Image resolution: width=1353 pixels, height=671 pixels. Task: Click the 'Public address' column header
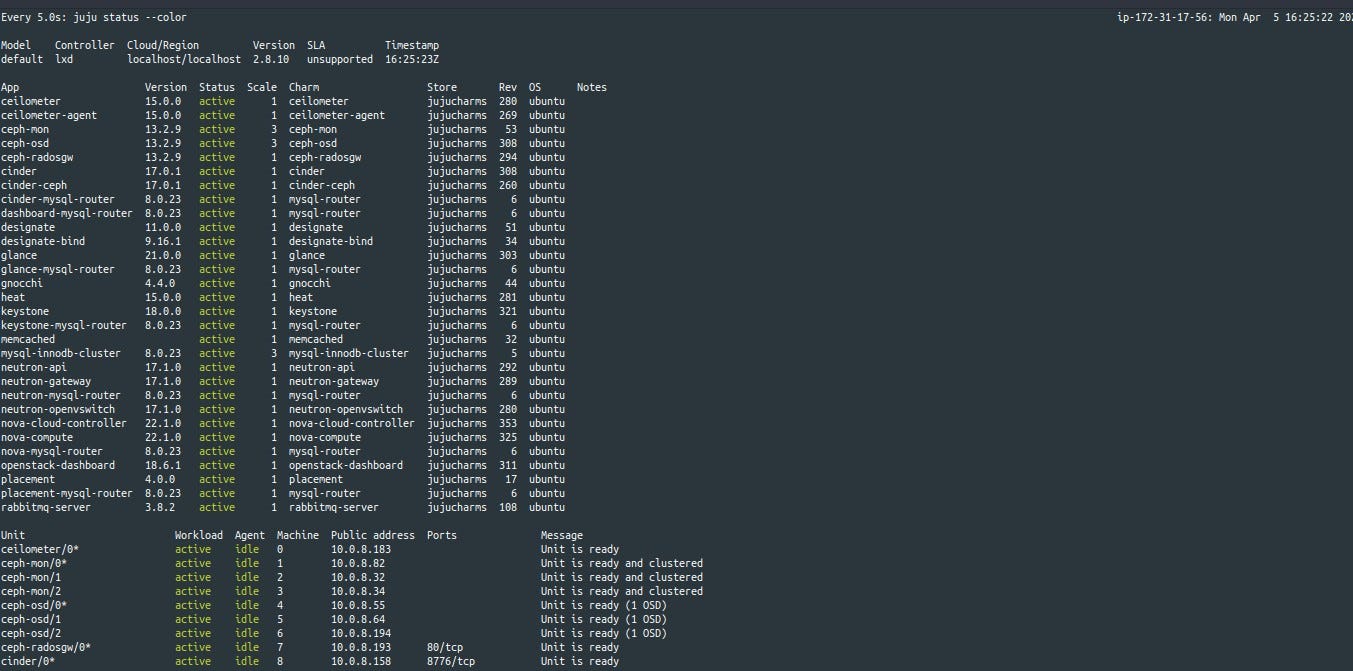[373, 535]
